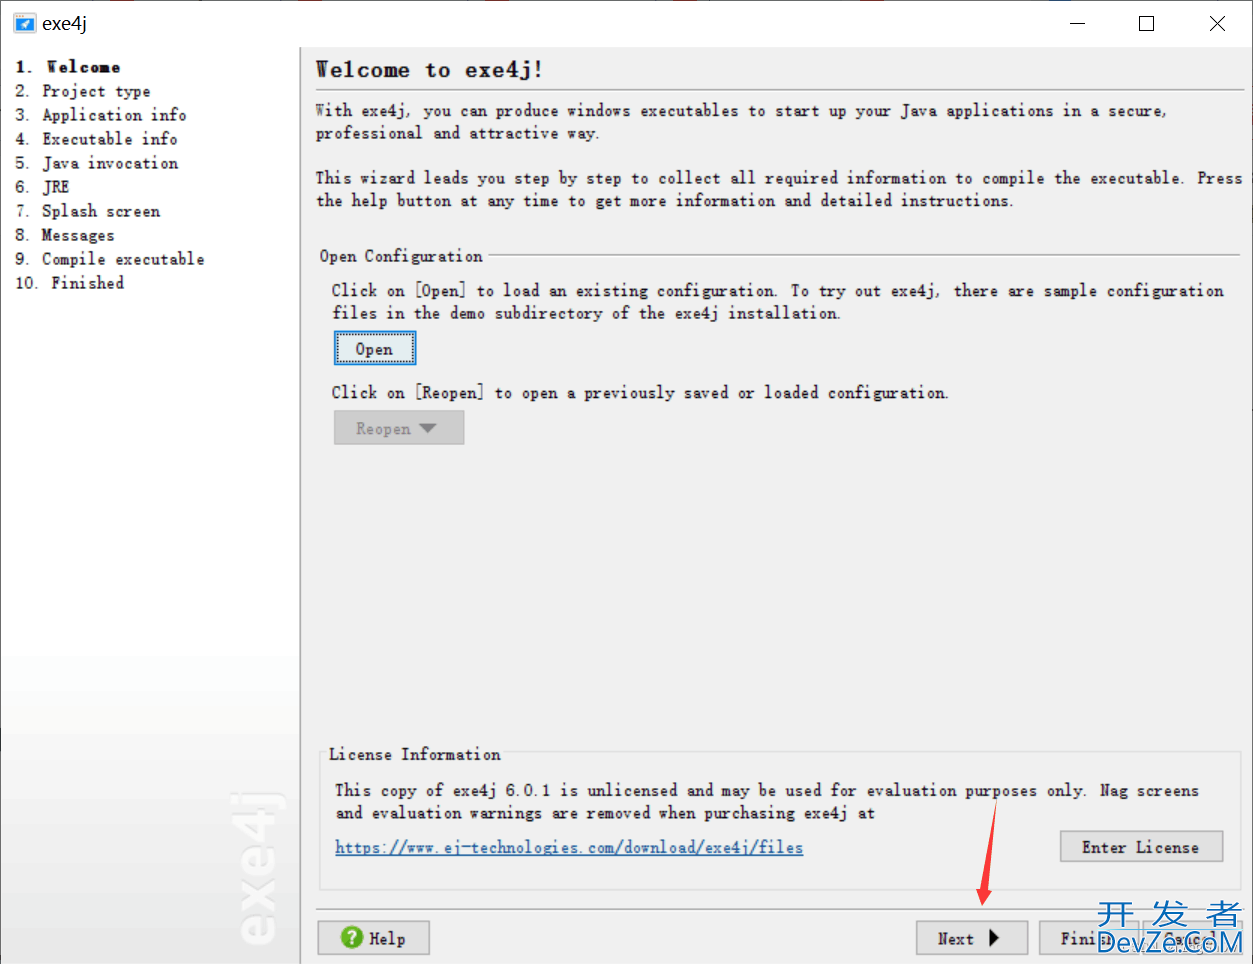Maximize the exe4j window

click(x=1147, y=23)
